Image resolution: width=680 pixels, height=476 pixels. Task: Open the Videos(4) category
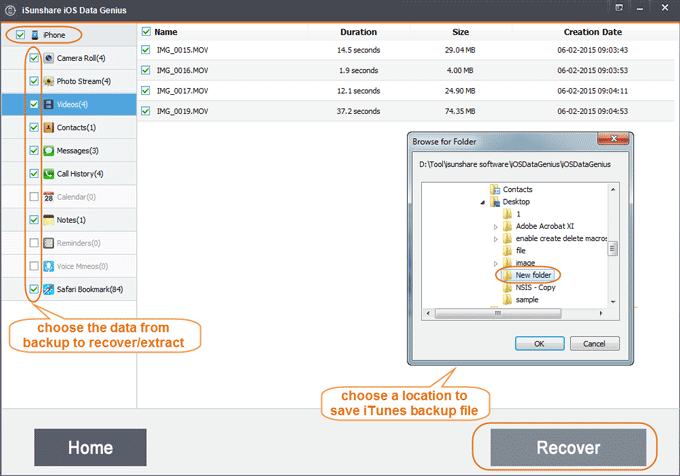click(x=69, y=104)
